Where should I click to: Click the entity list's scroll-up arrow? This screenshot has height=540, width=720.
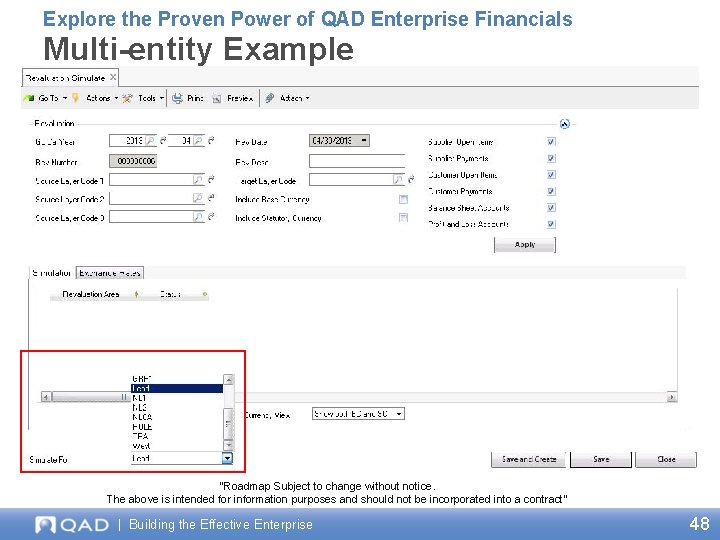pyautogui.click(x=228, y=379)
